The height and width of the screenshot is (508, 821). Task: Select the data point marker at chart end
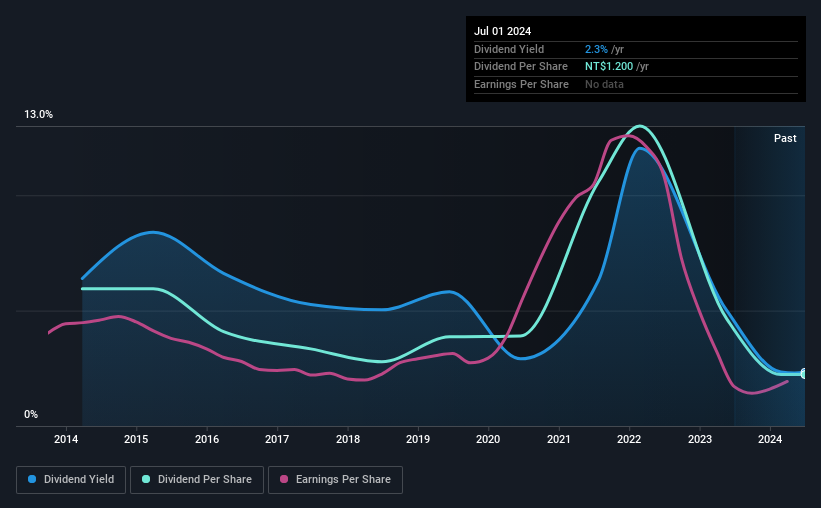point(804,373)
